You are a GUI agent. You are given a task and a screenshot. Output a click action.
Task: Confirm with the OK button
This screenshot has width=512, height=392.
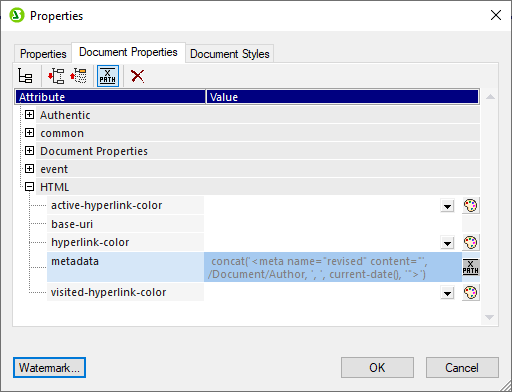pyautogui.click(x=377, y=368)
